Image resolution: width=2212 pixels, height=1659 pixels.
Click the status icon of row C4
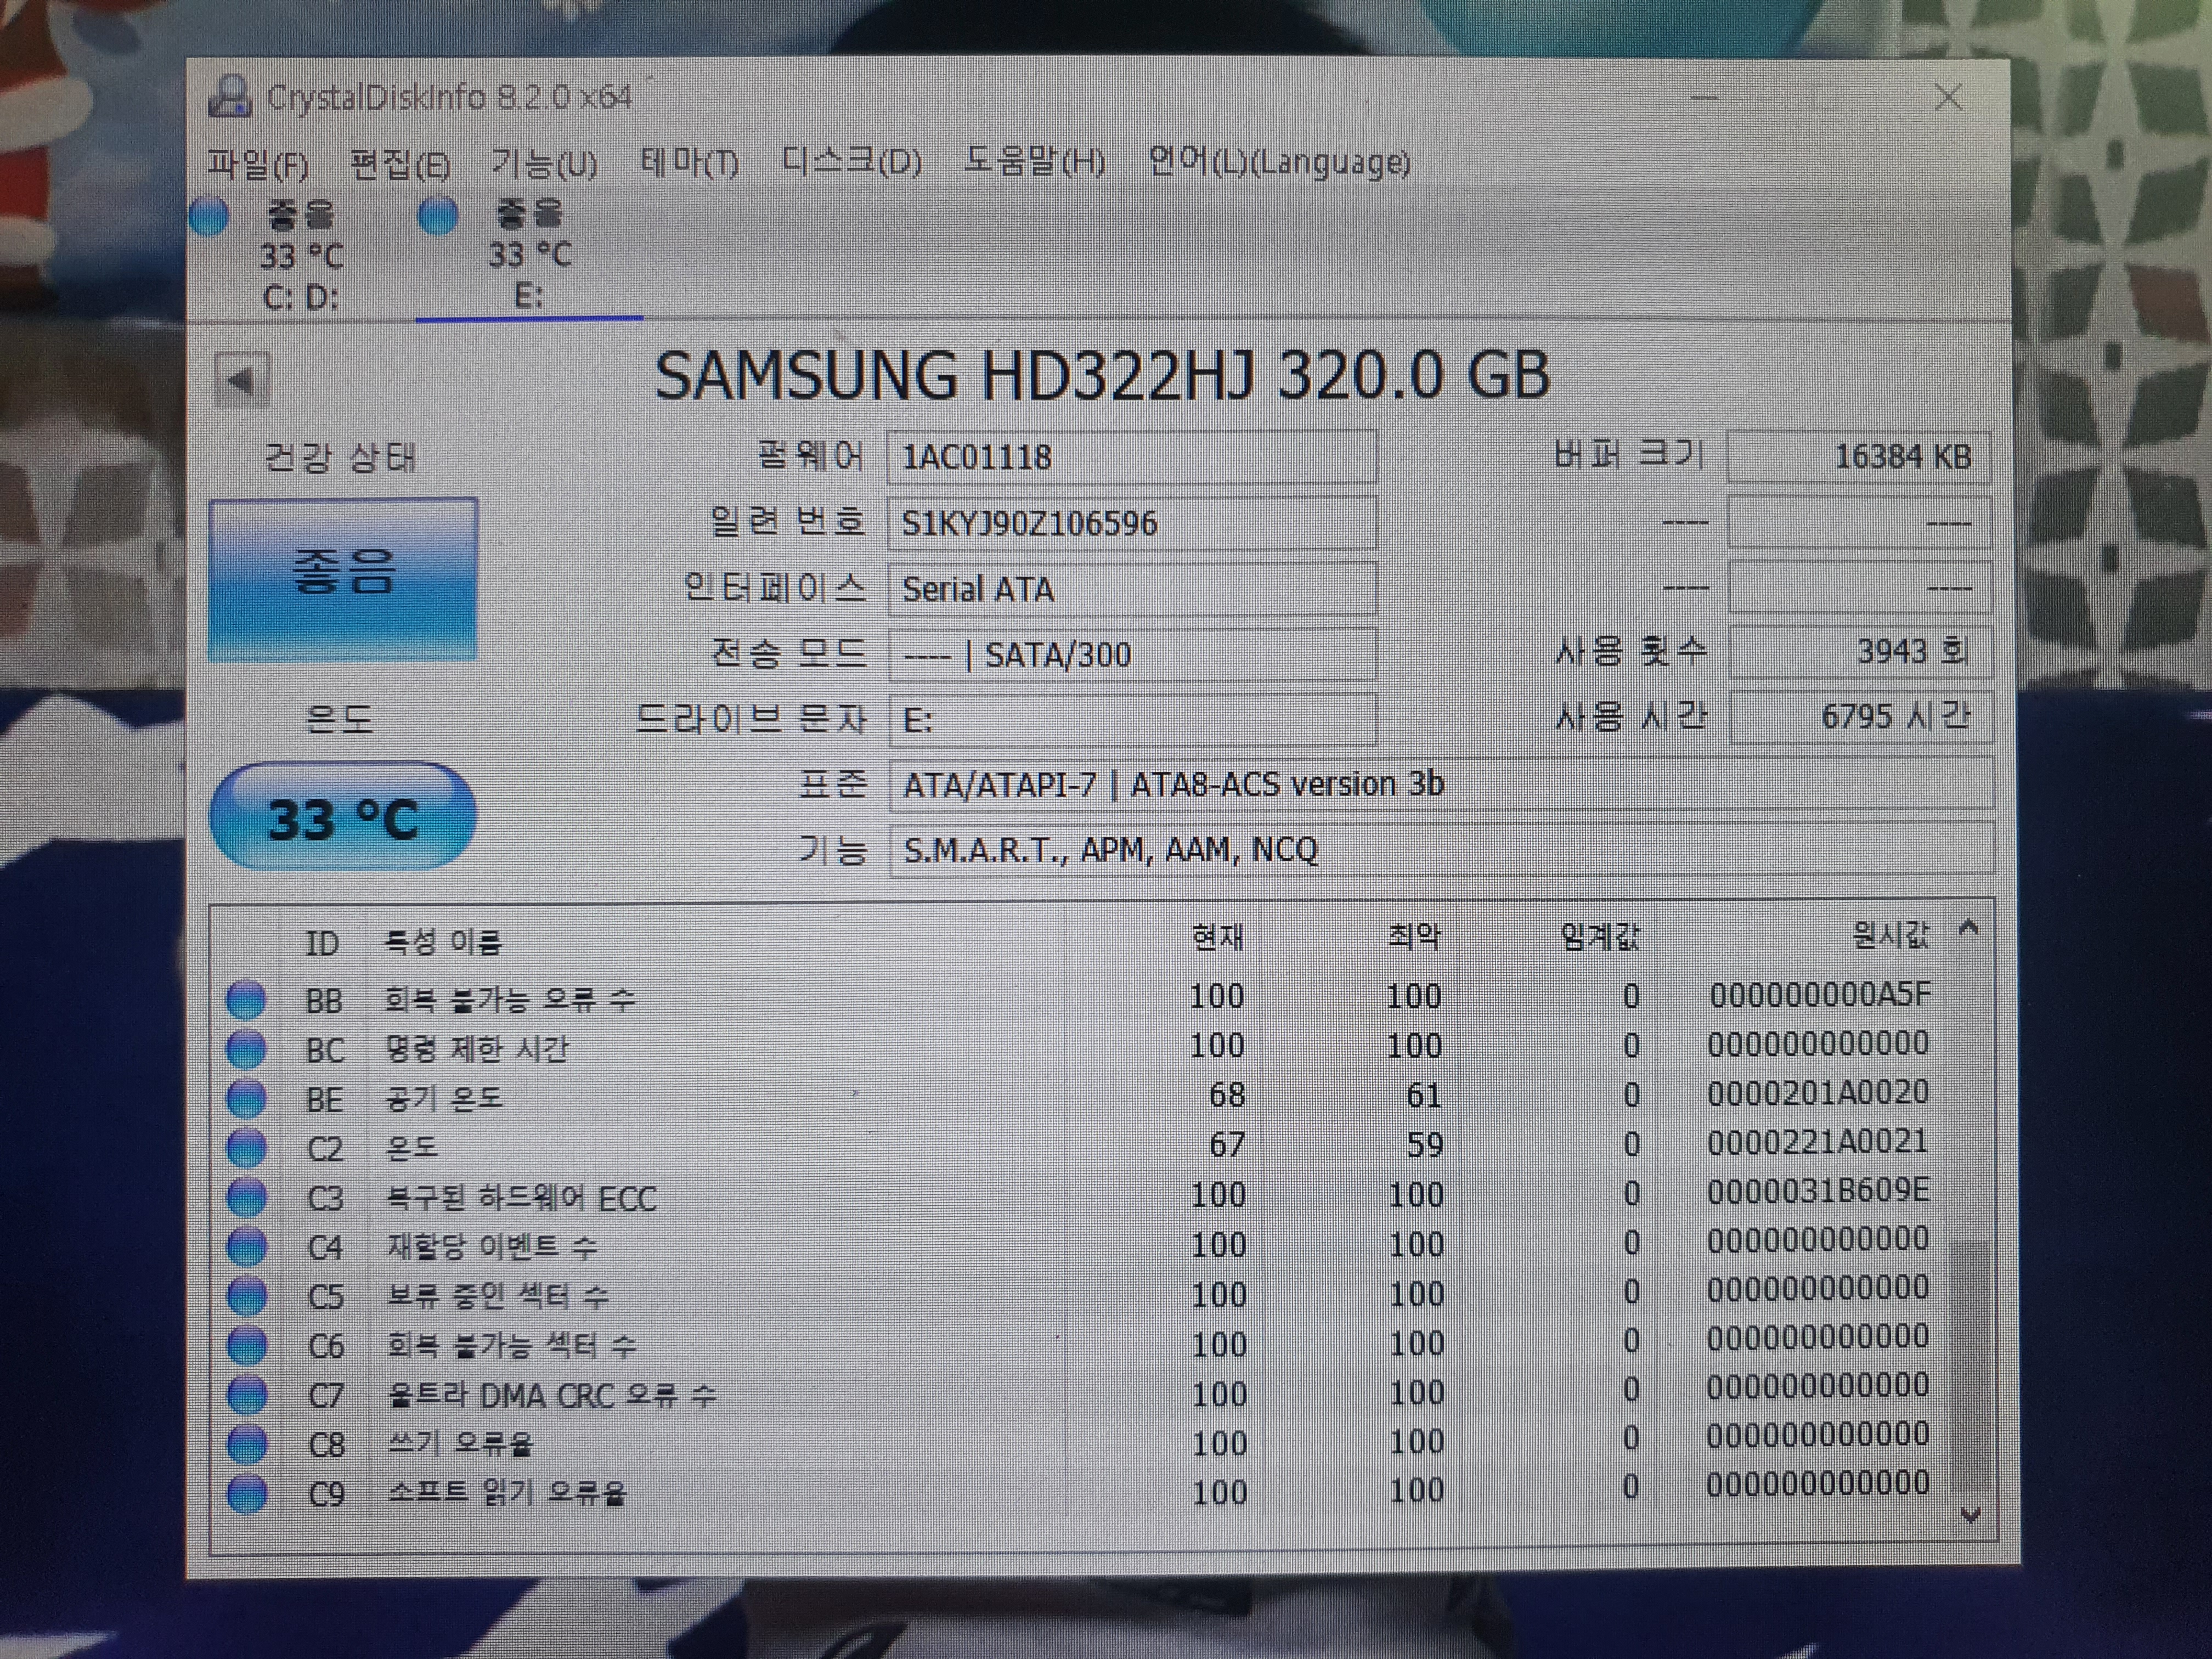[x=246, y=1246]
